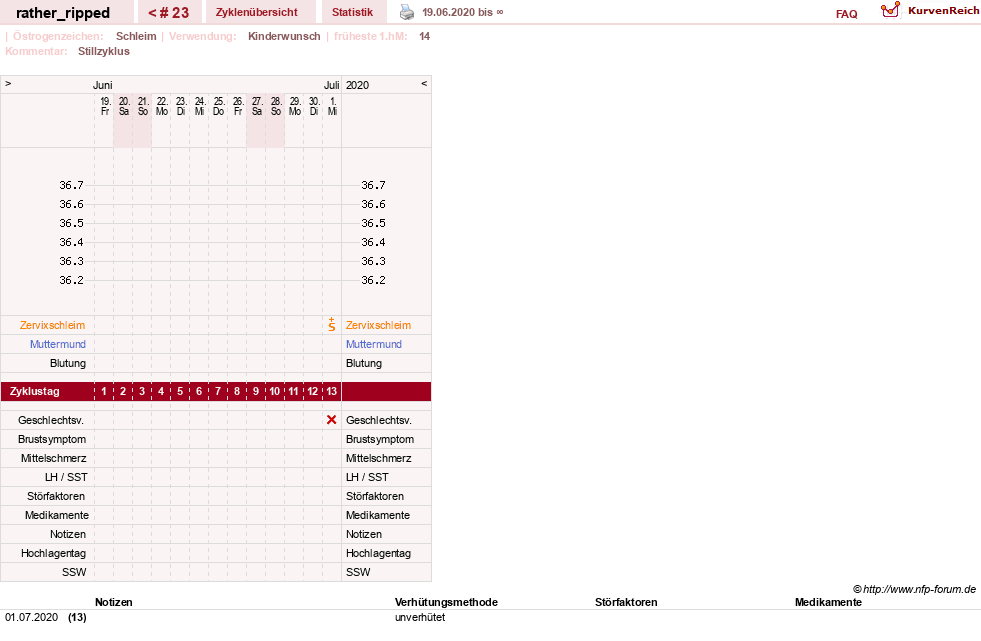Image resolution: width=981 pixels, height=641 pixels.
Task: Go to previous cycle via '< # 23'
Action: pos(169,13)
